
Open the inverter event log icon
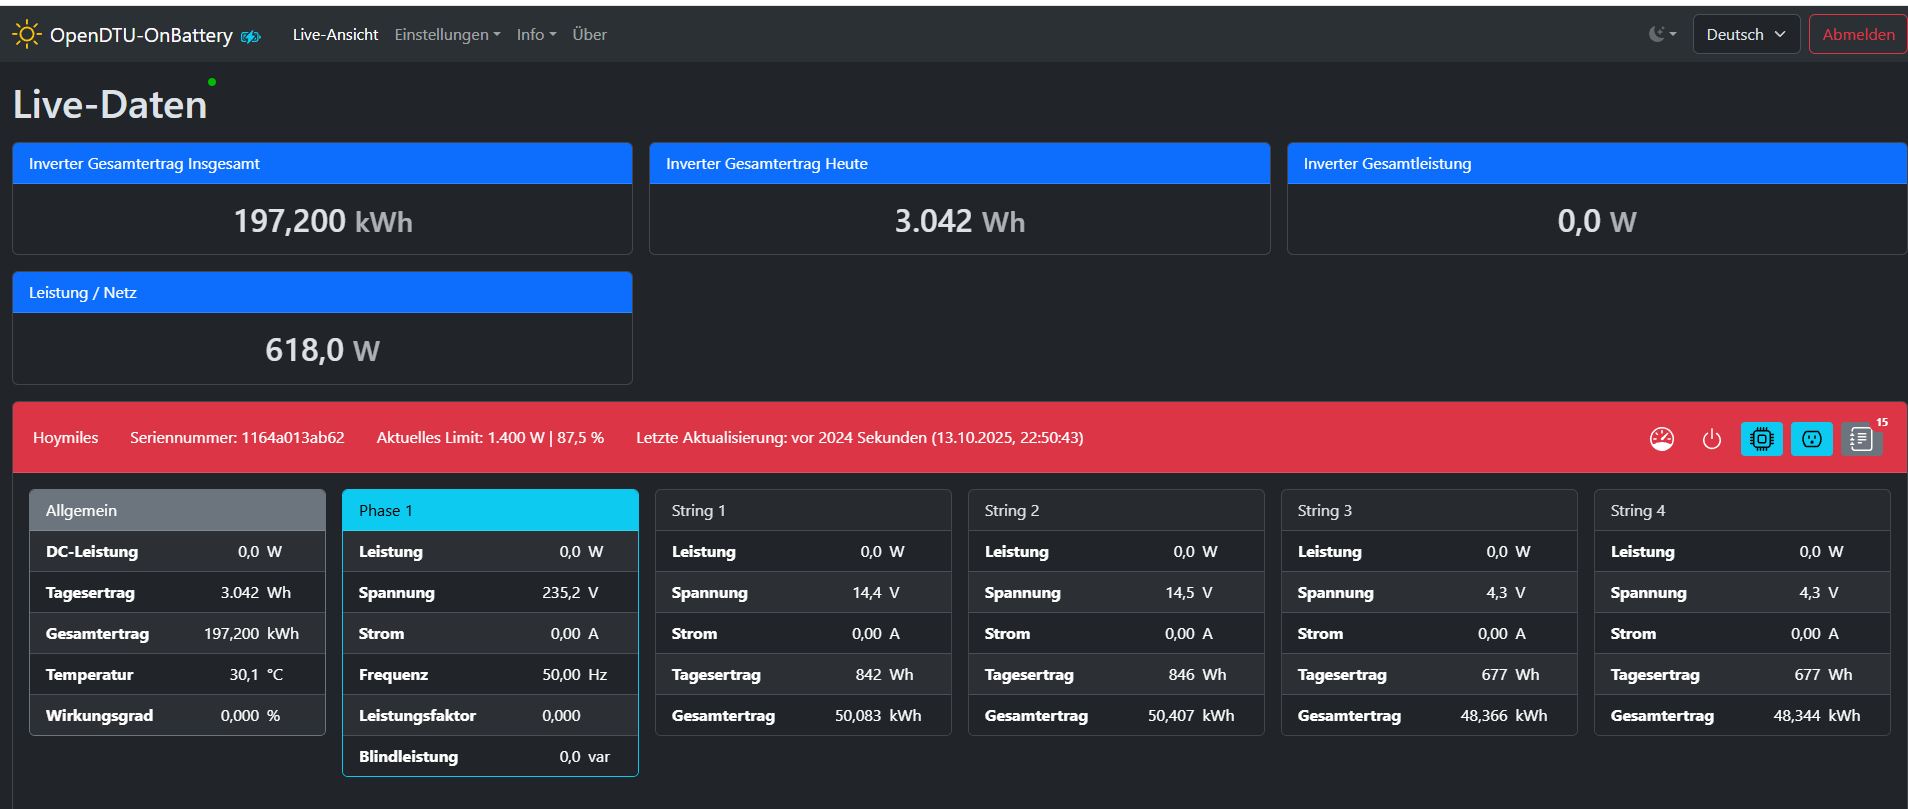coord(1860,439)
